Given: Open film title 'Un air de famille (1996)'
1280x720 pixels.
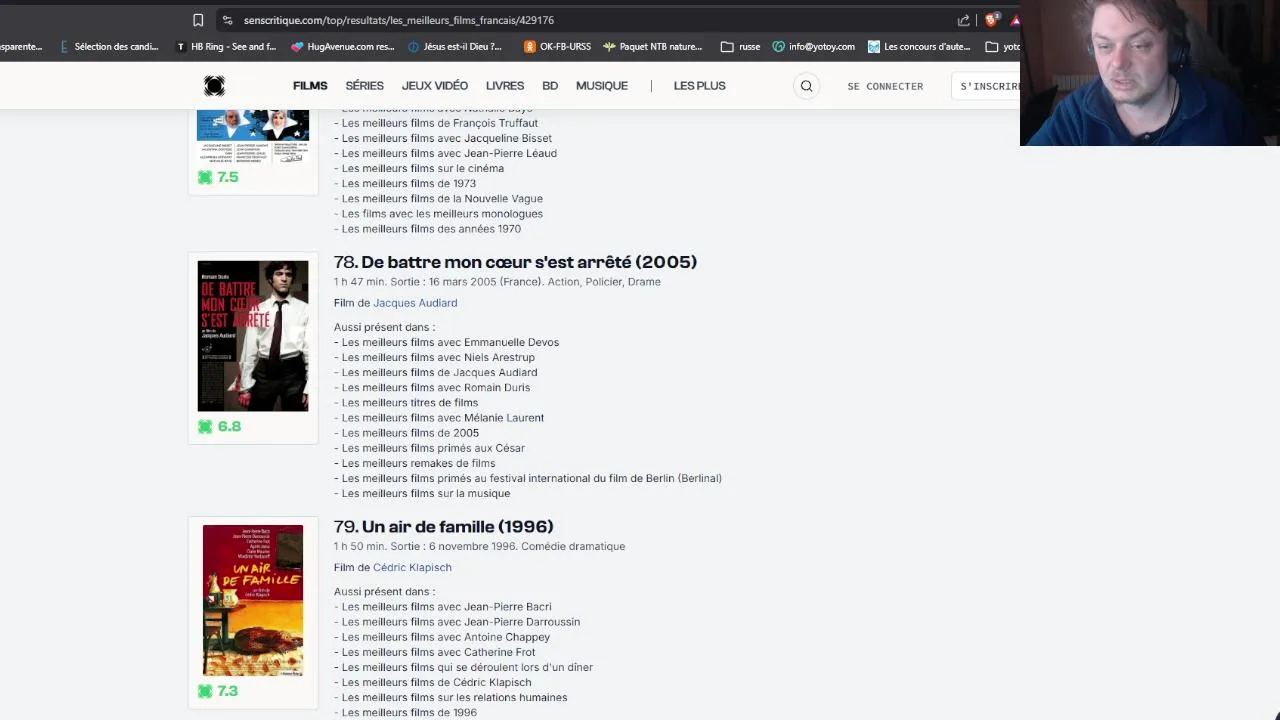Looking at the screenshot, I should click(458, 527).
